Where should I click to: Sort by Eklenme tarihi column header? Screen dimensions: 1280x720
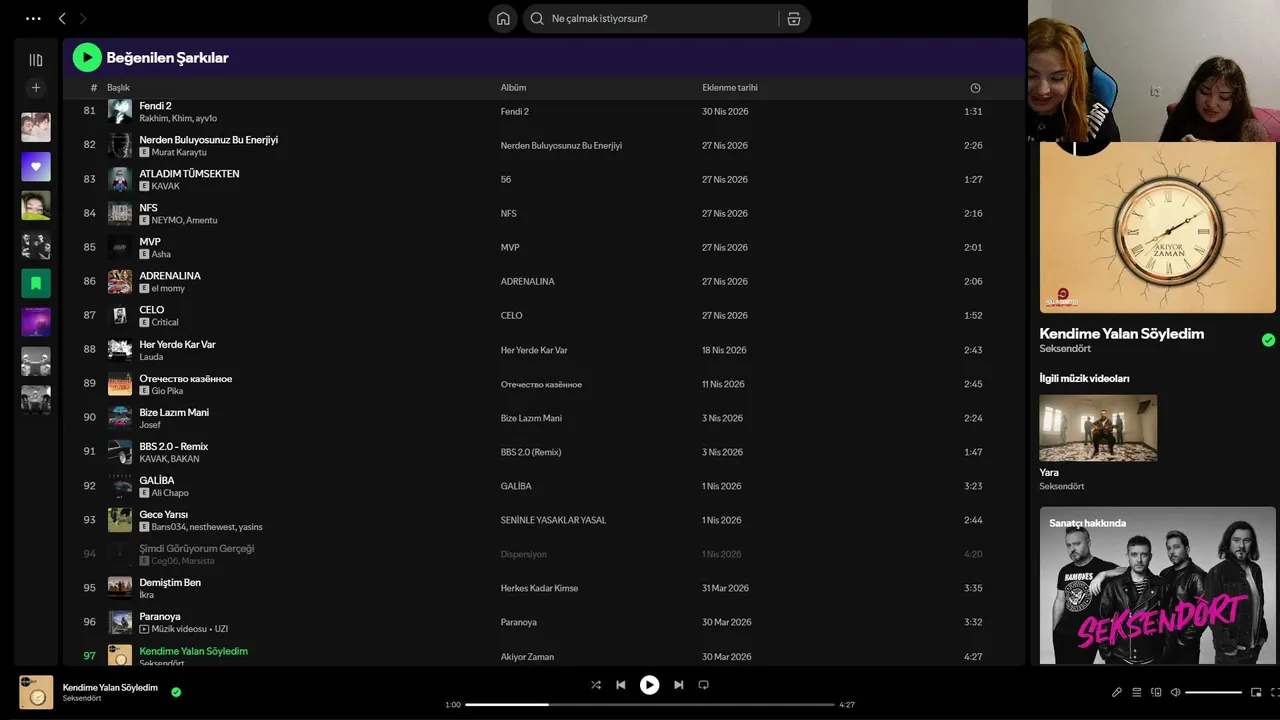(x=730, y=88)
